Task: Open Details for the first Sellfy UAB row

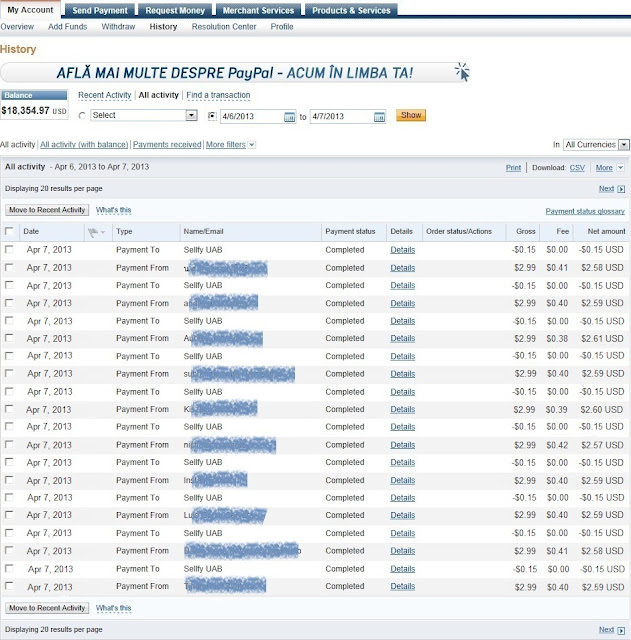Action: pyautogui.click(x=402, y=250)
